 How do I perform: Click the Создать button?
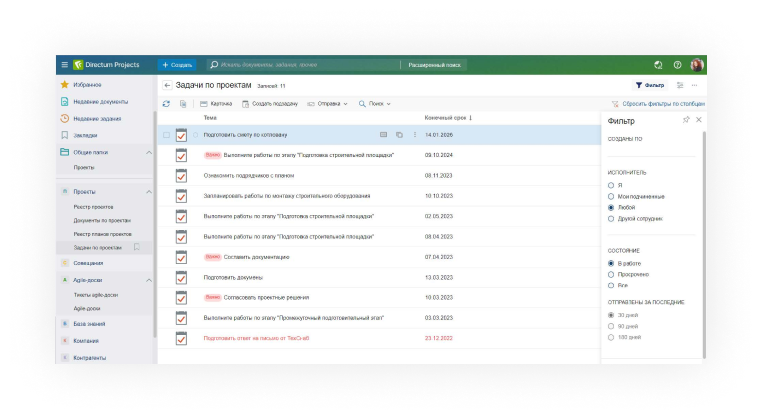pyautogui.click(x=177, y=64)
